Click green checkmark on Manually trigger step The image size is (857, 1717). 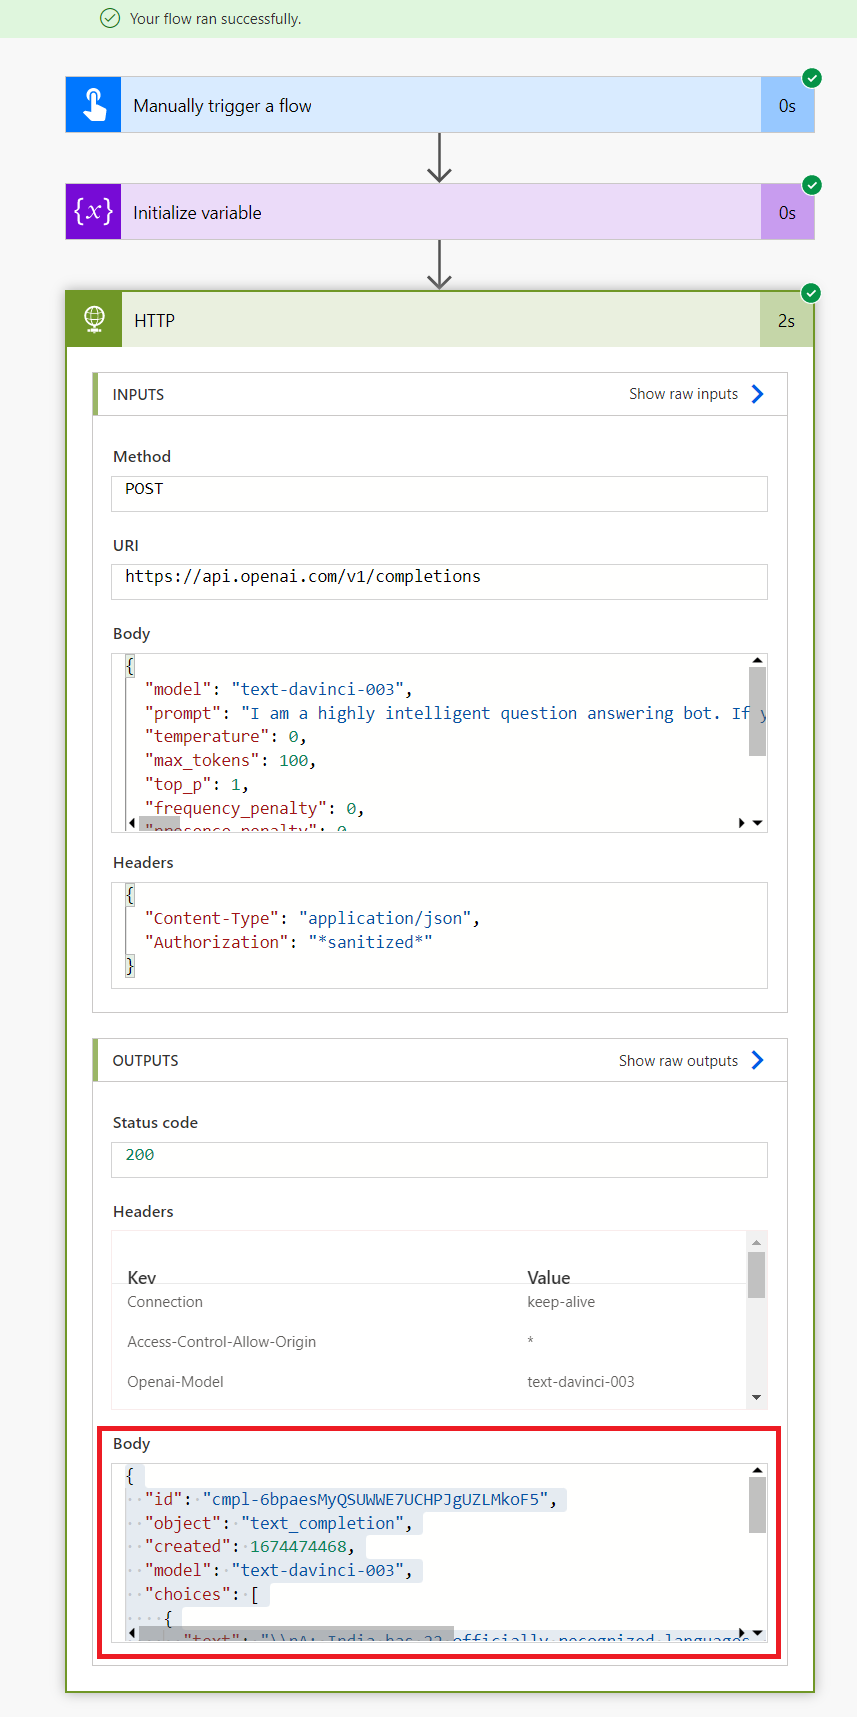812,78
